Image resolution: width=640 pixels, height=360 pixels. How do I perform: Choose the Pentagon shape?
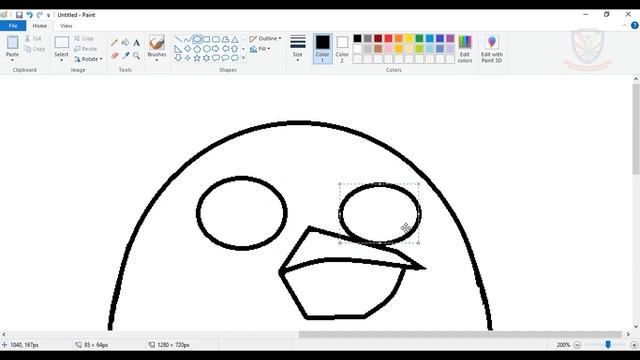197,49
